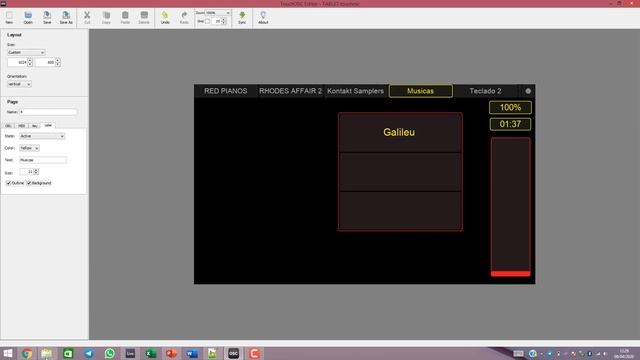Screen dimensions: 640x360
Task: Switch to the OSC properties tab
Action: pyautogui.click(x=9, y=126)
